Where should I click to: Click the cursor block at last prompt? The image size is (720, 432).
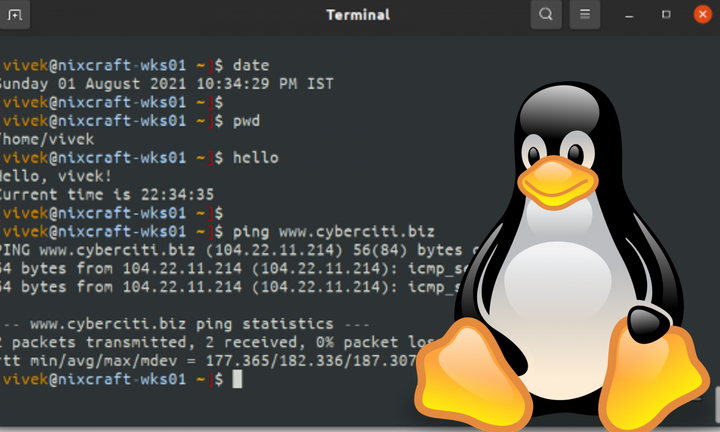pos(237,379)
